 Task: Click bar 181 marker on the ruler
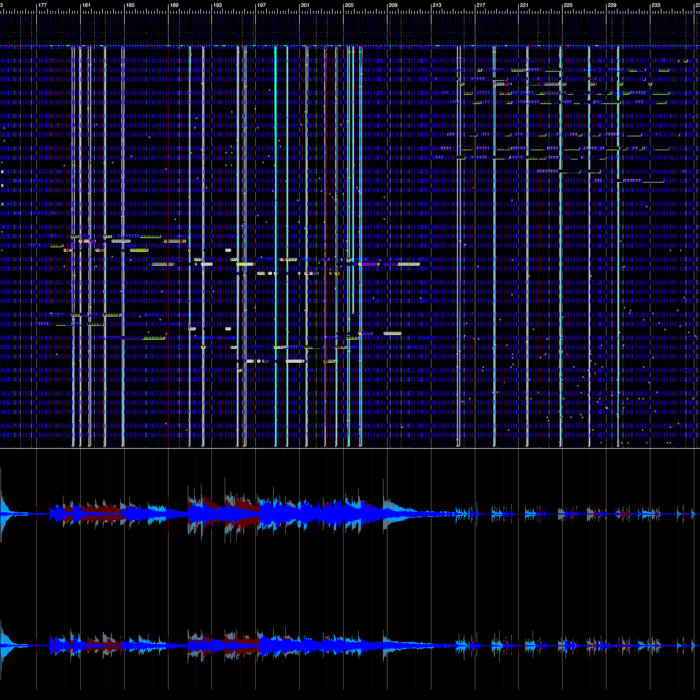86,5
